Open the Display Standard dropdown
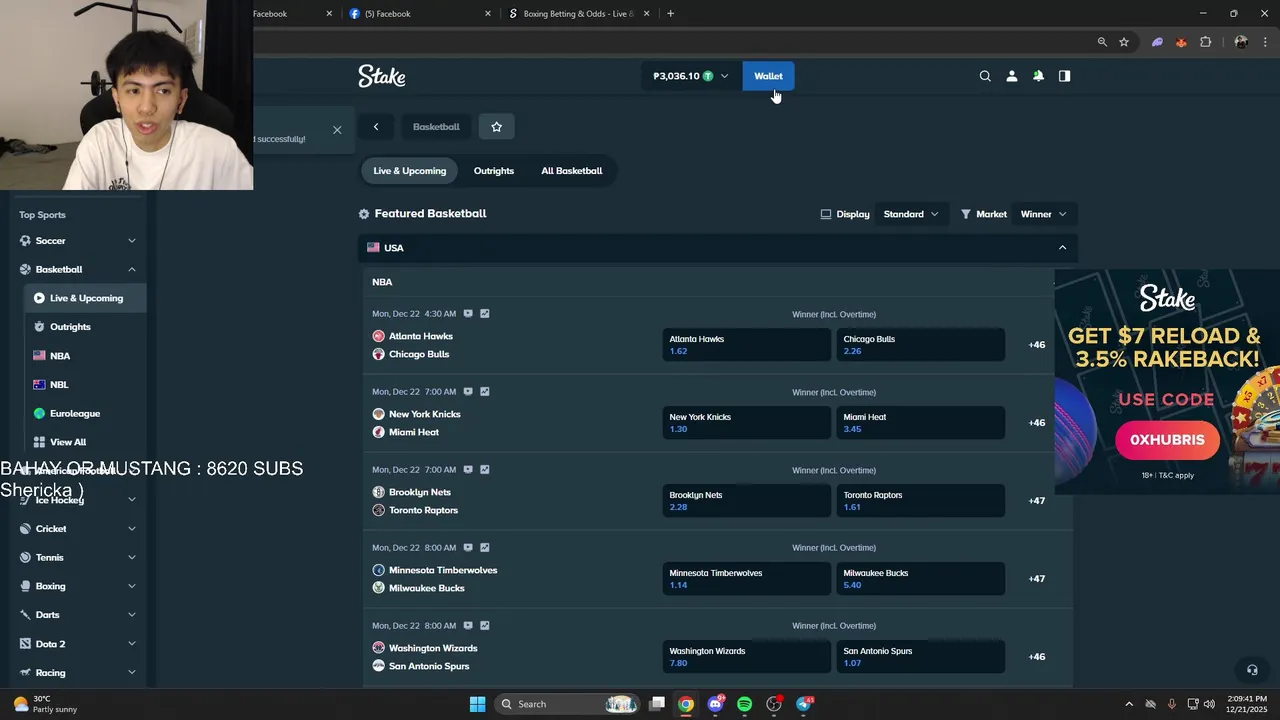This screenshot has height=720, width=1280. (912, 214)
